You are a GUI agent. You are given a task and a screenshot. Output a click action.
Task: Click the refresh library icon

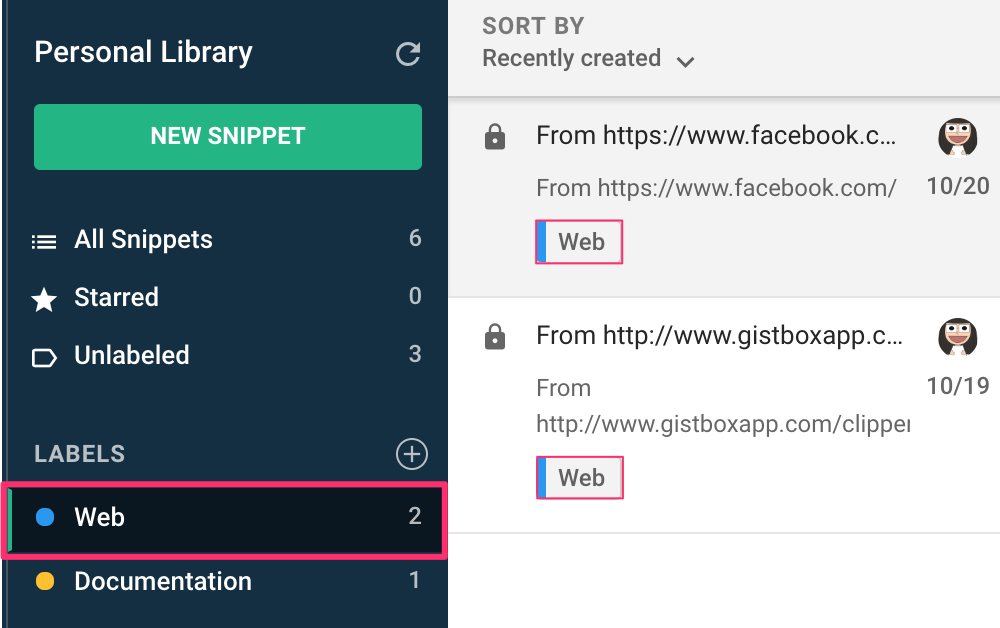tap(408, 54)
